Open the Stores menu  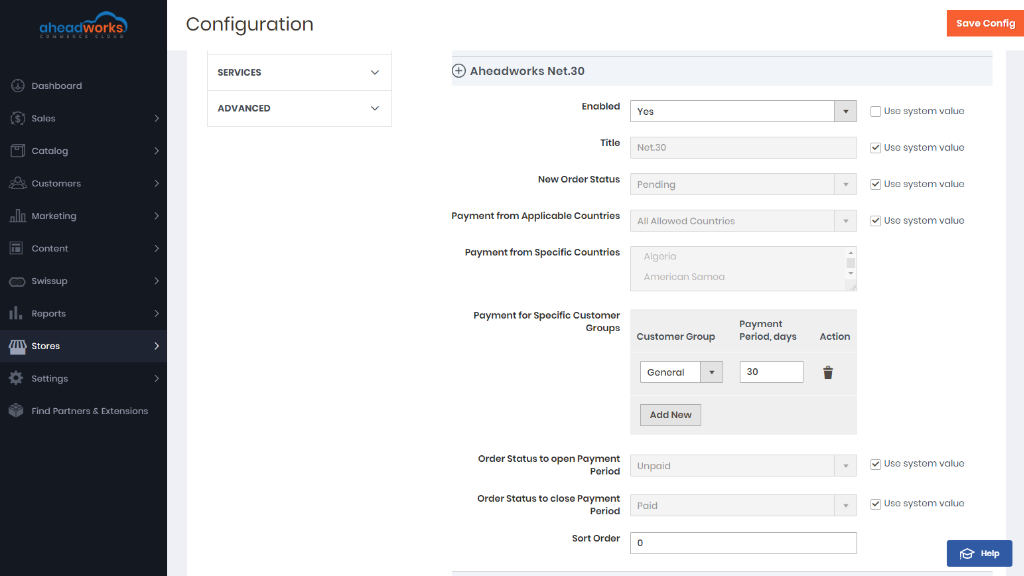[x=84, y=346]
